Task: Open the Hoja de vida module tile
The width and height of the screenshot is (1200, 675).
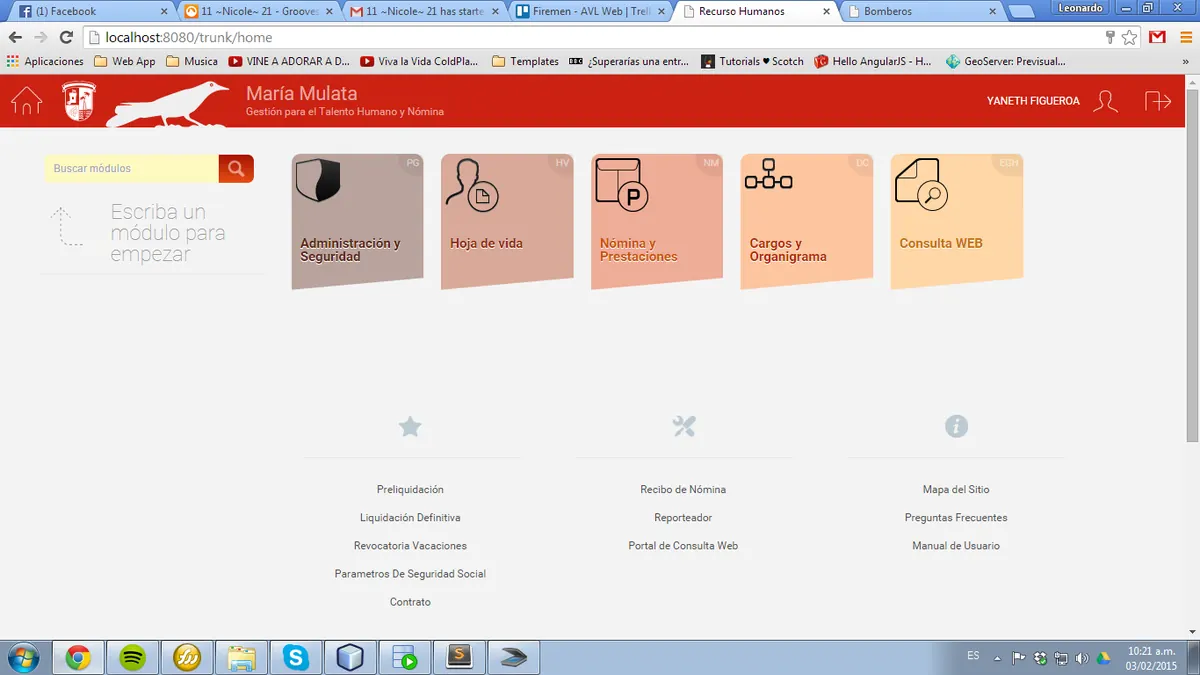Action: [507, 221]
